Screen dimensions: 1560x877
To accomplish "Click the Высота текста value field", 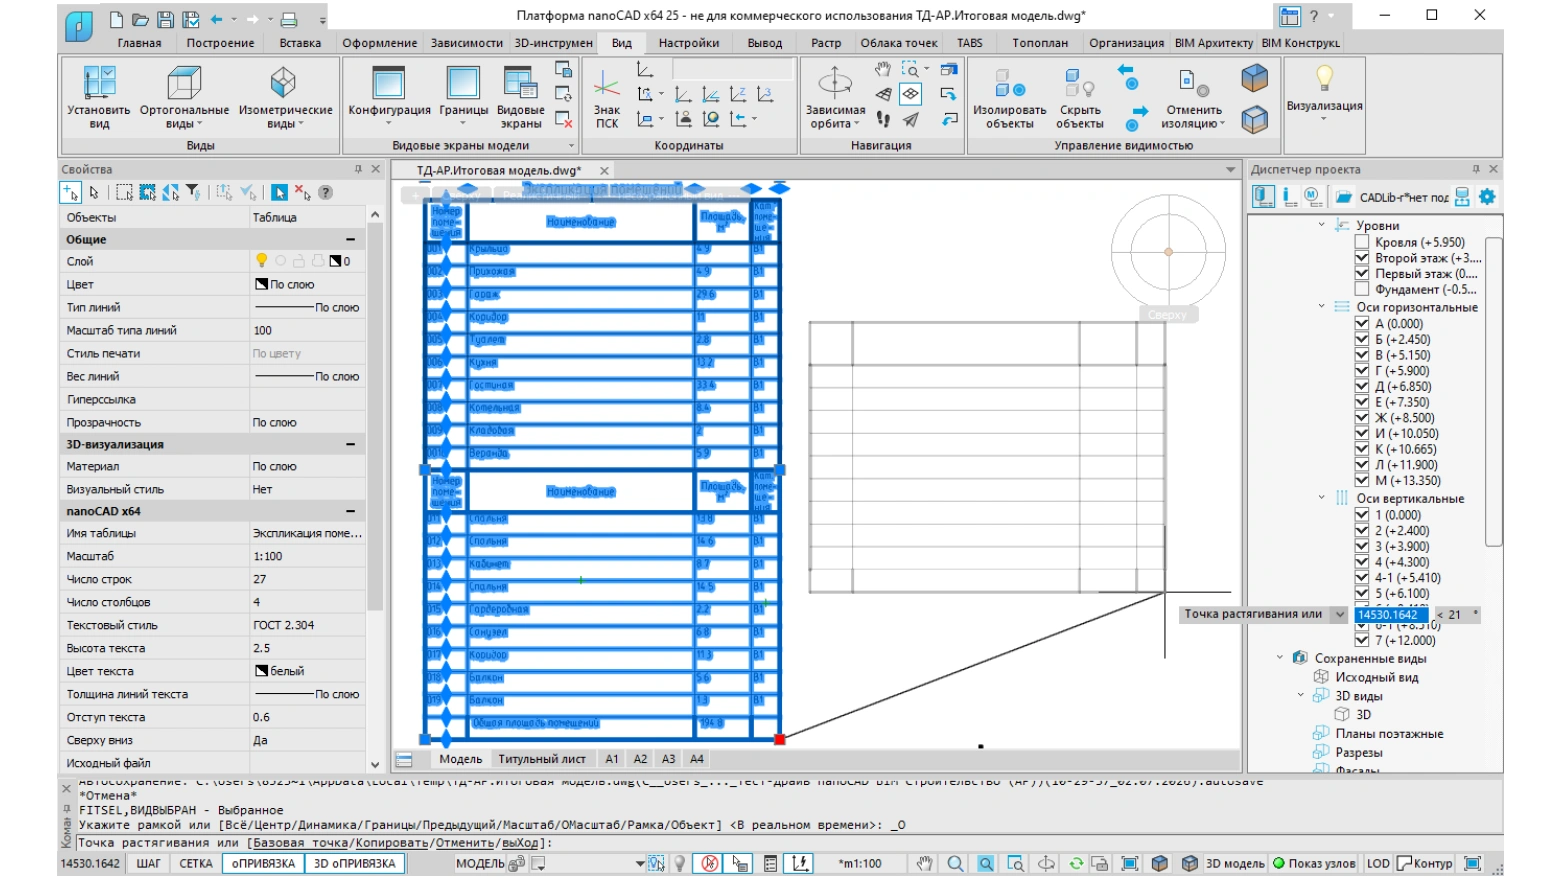I will click(307, 648).
